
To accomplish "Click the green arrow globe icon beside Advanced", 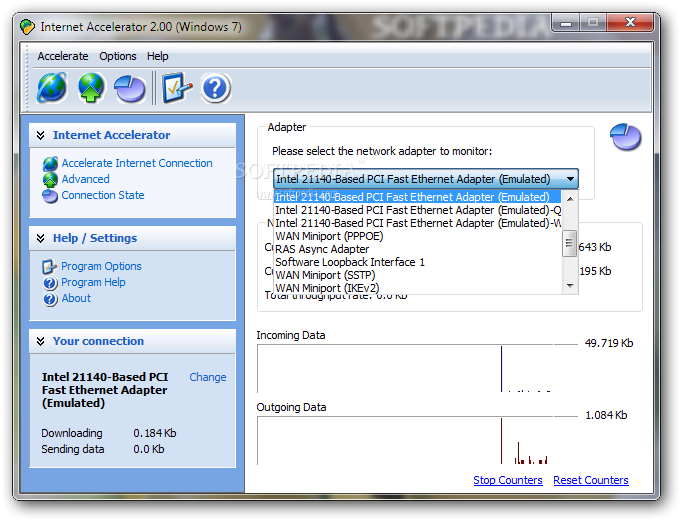I will click(x=50, y=180).
